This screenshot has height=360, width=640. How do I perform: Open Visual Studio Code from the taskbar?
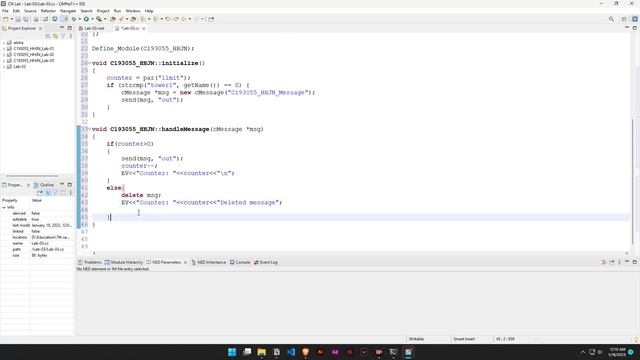[291, 352]
